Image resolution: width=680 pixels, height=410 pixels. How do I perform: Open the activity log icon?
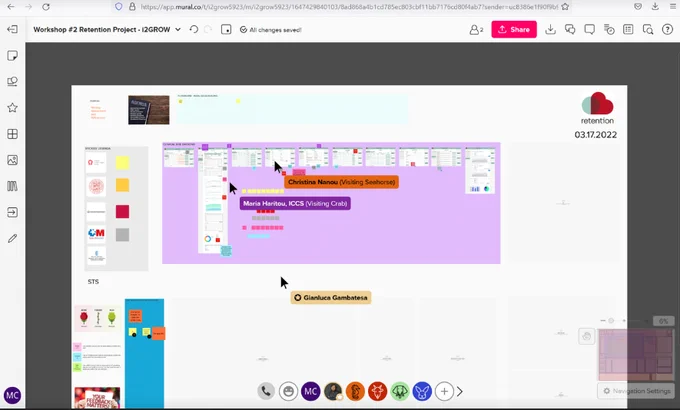point(609,30)
